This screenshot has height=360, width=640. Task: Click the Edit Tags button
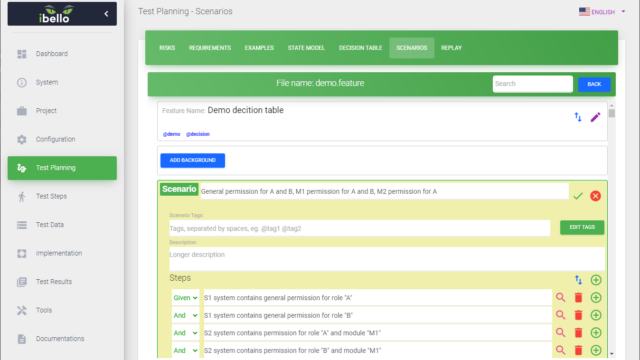pos(582,227)
